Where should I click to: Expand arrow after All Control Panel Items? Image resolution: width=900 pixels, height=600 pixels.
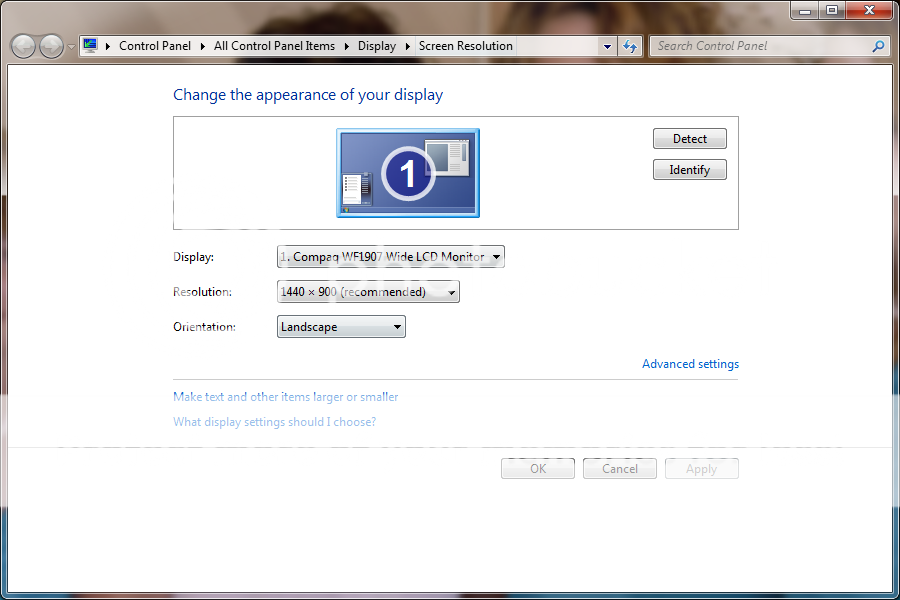point(347,47)
